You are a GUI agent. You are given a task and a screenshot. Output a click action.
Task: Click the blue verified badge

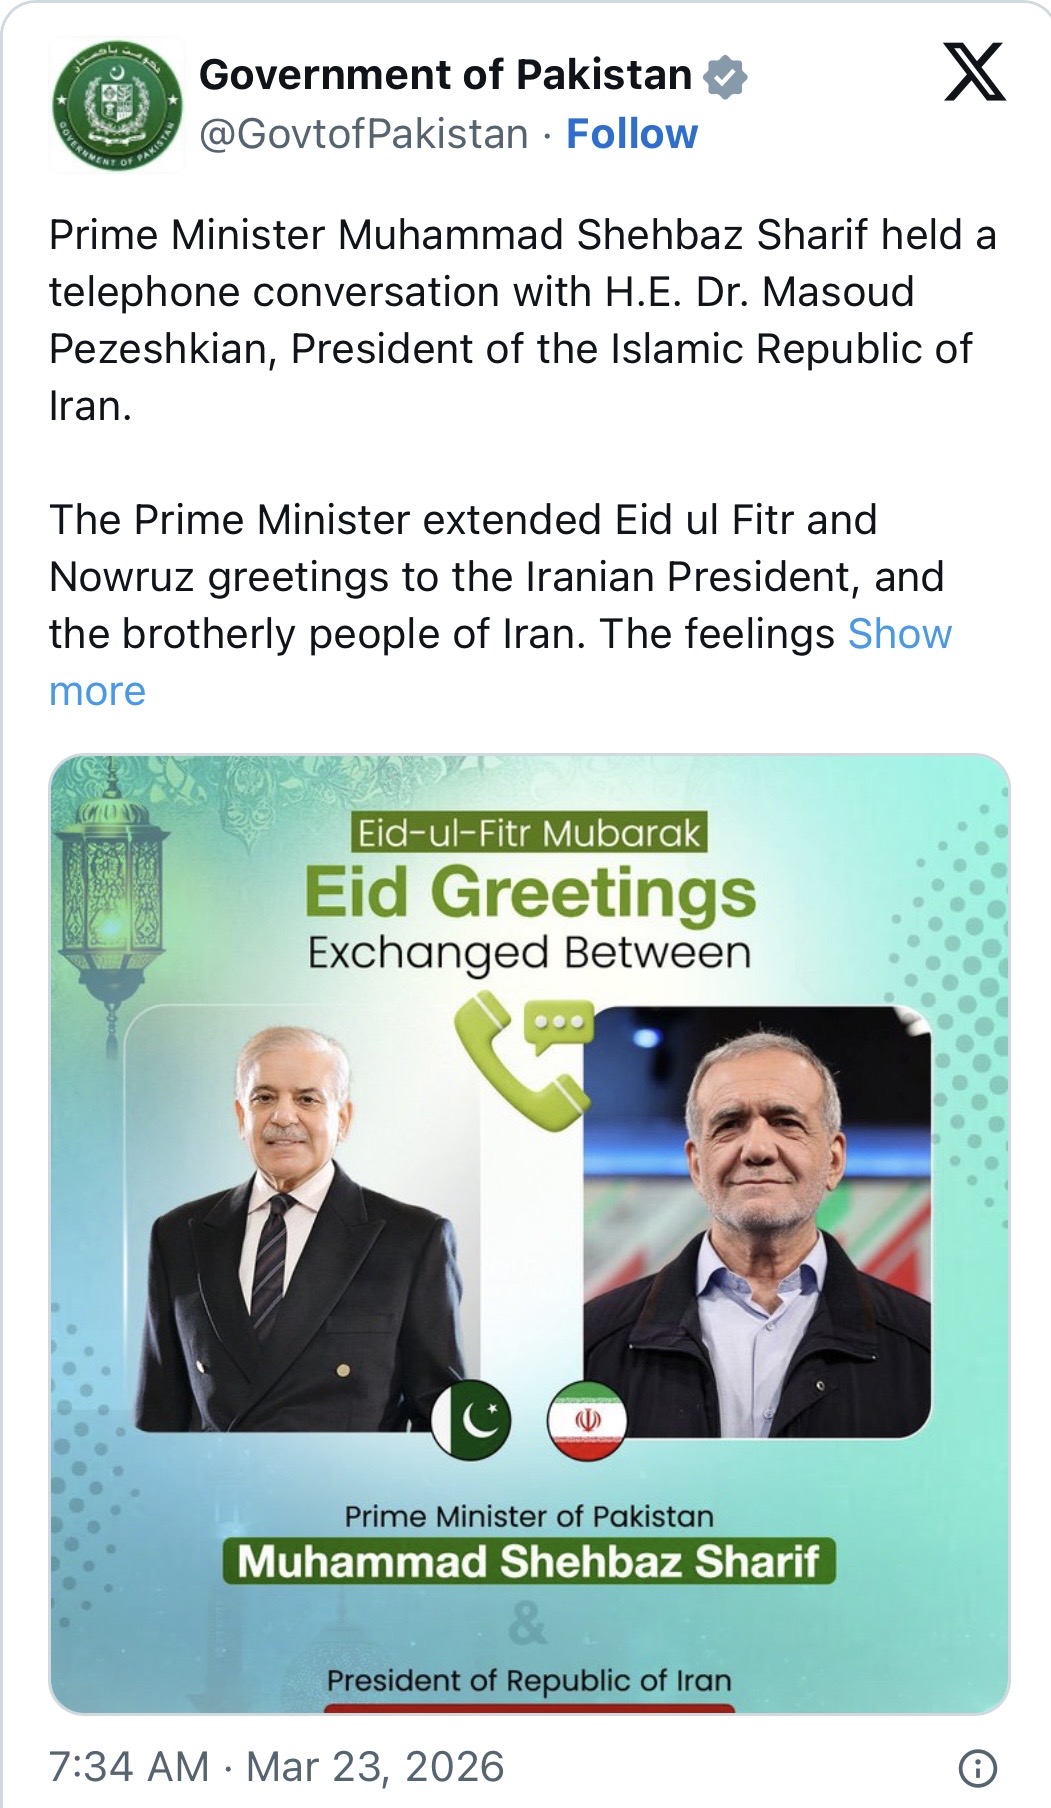coord(725,77)
